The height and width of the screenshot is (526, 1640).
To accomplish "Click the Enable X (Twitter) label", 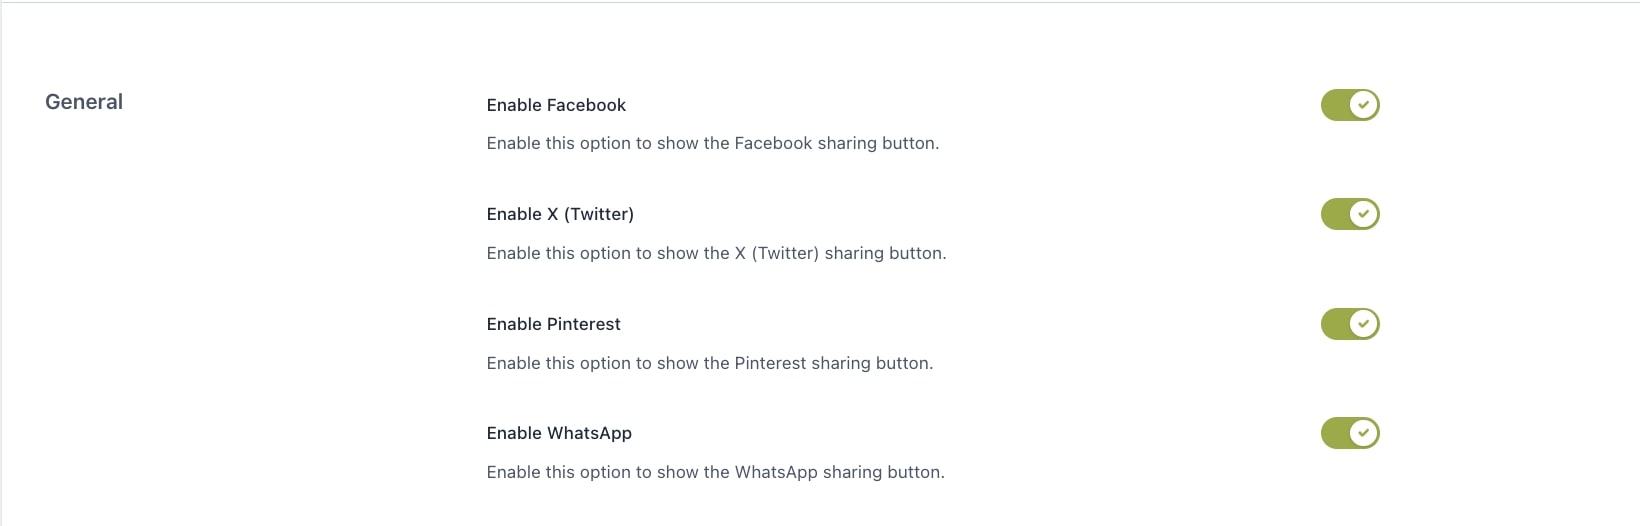I will click(x=560, y=214).
